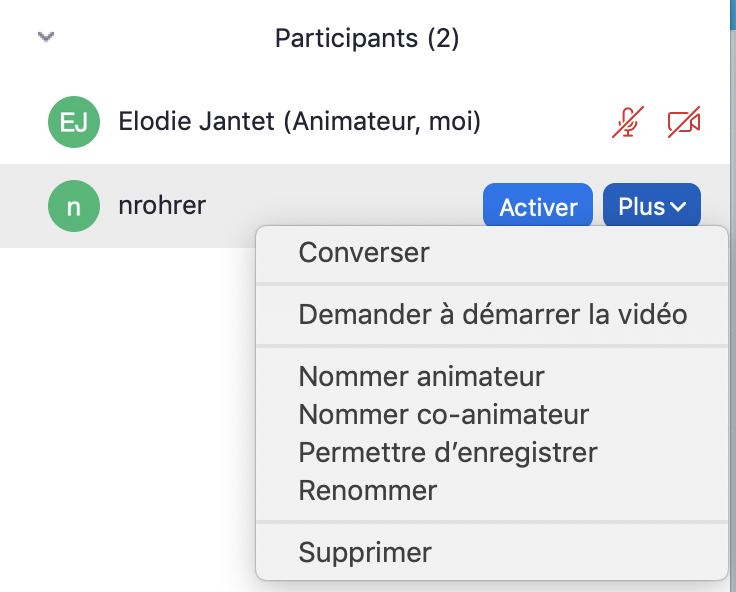Select Converser from the menu

point(364,253)
